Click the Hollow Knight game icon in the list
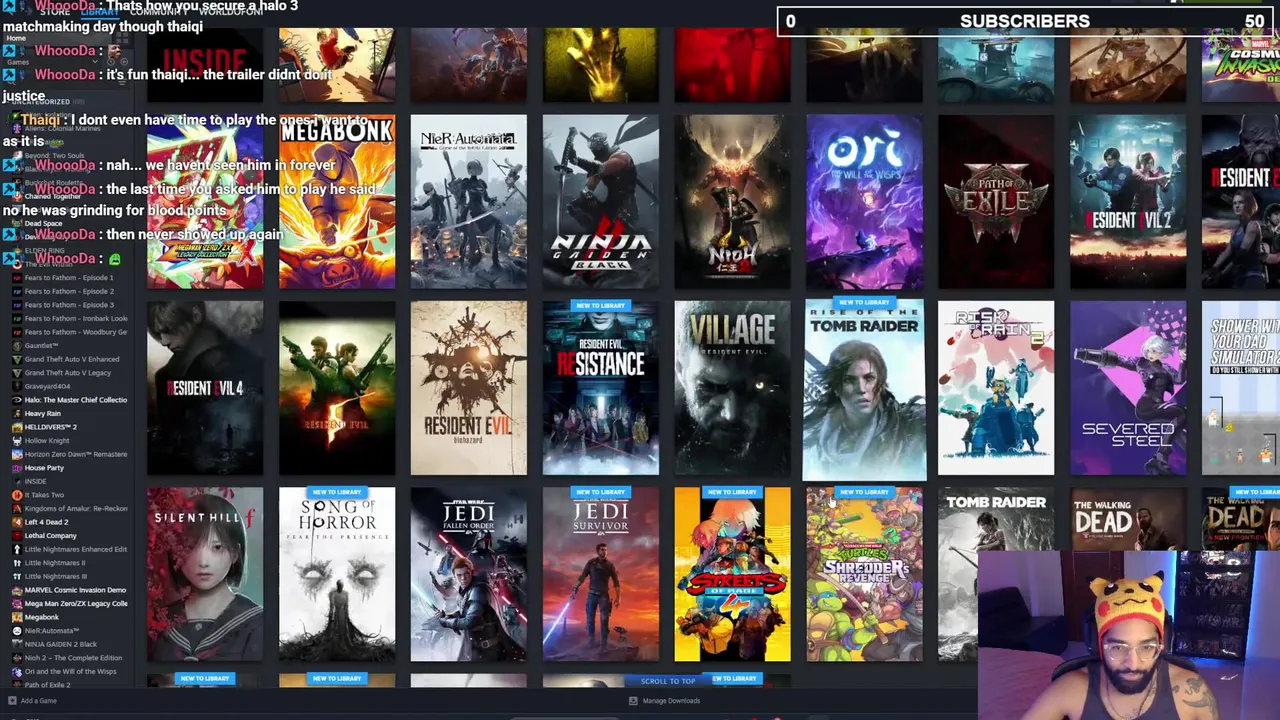This screenshot has width=1280, height=720. (x=17, y=440)
